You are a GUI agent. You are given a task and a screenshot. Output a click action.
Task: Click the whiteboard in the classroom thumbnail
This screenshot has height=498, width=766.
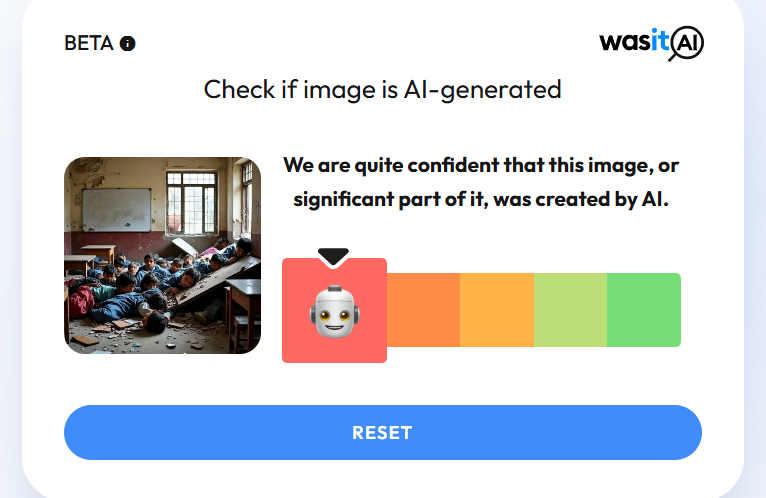coord(116,210)
